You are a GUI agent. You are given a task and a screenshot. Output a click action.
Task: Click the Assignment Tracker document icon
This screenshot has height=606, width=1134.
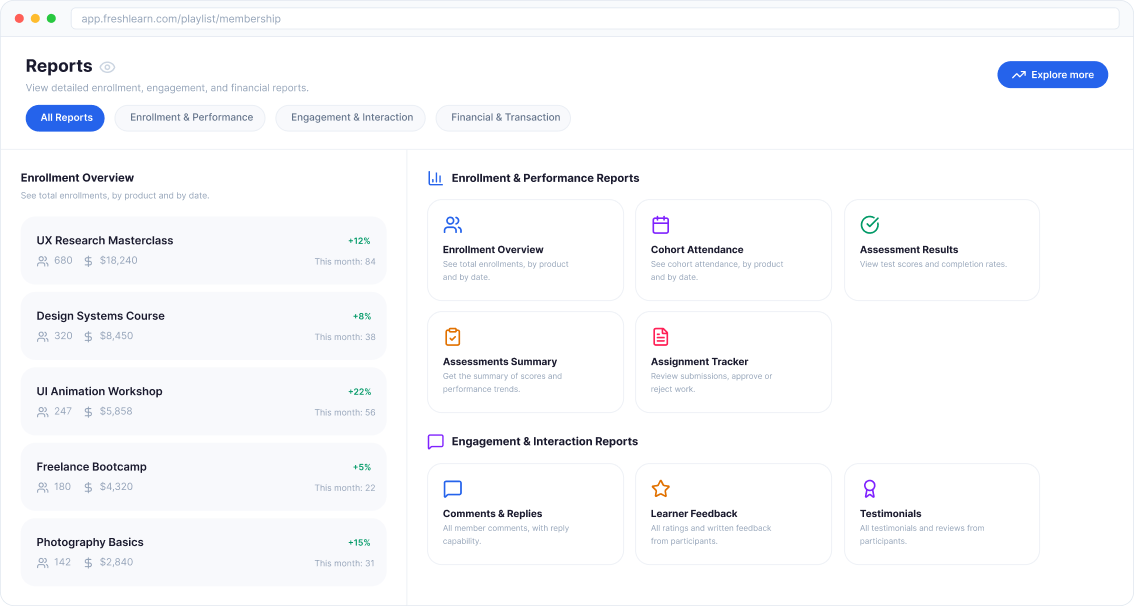click(x=660, y=337)
